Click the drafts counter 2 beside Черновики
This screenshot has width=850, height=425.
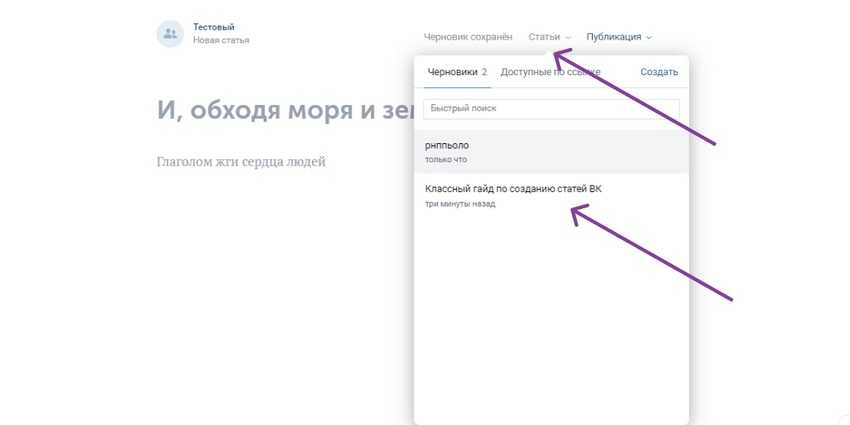click(484, 72)
